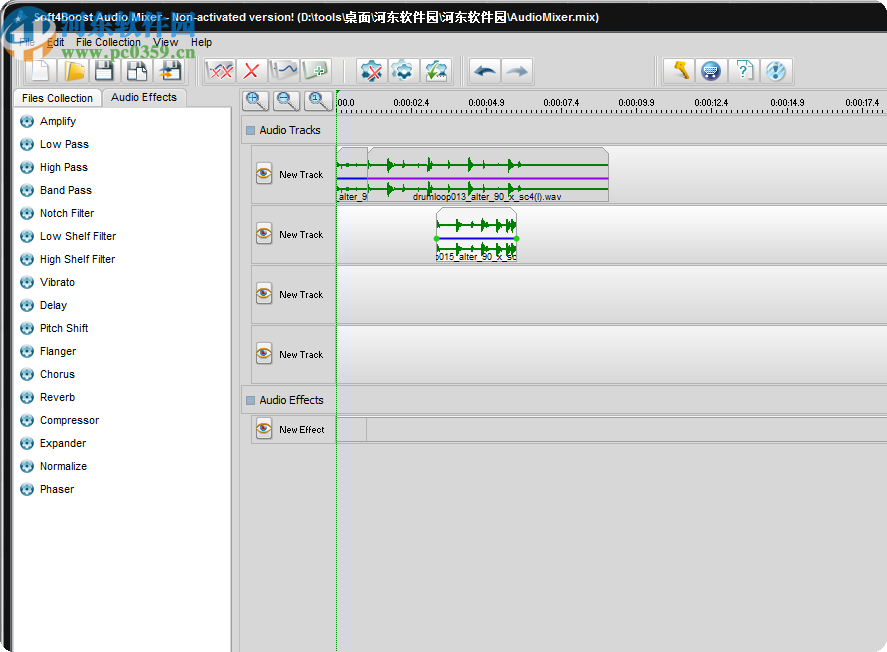Image resolution: width=887 pixels, height=652 pixels.
Task: Select the Low Shelf Filter effect
Action: point(77,236)
